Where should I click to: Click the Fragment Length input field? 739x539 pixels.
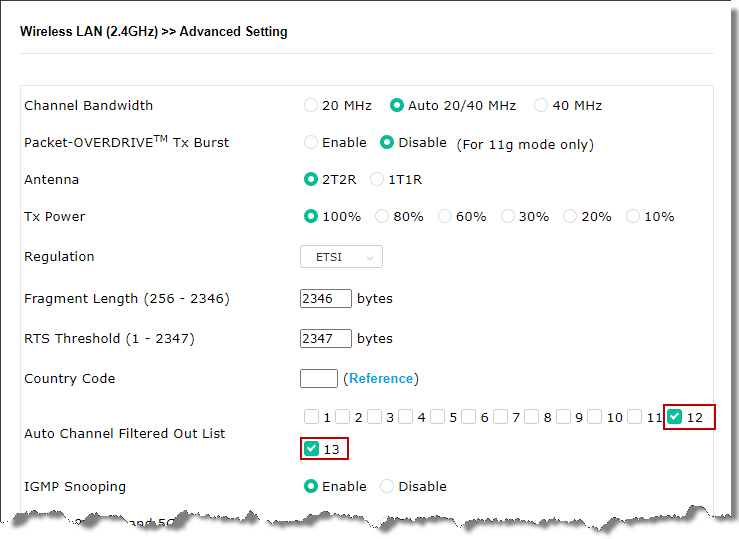[326, 299]
